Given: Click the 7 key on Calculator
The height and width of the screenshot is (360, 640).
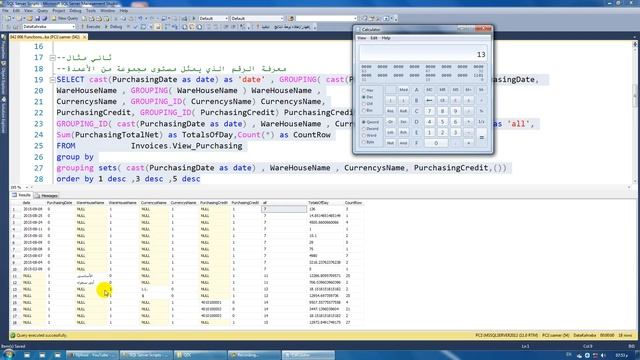Looking at the screenshot, I should pos(429,111).
